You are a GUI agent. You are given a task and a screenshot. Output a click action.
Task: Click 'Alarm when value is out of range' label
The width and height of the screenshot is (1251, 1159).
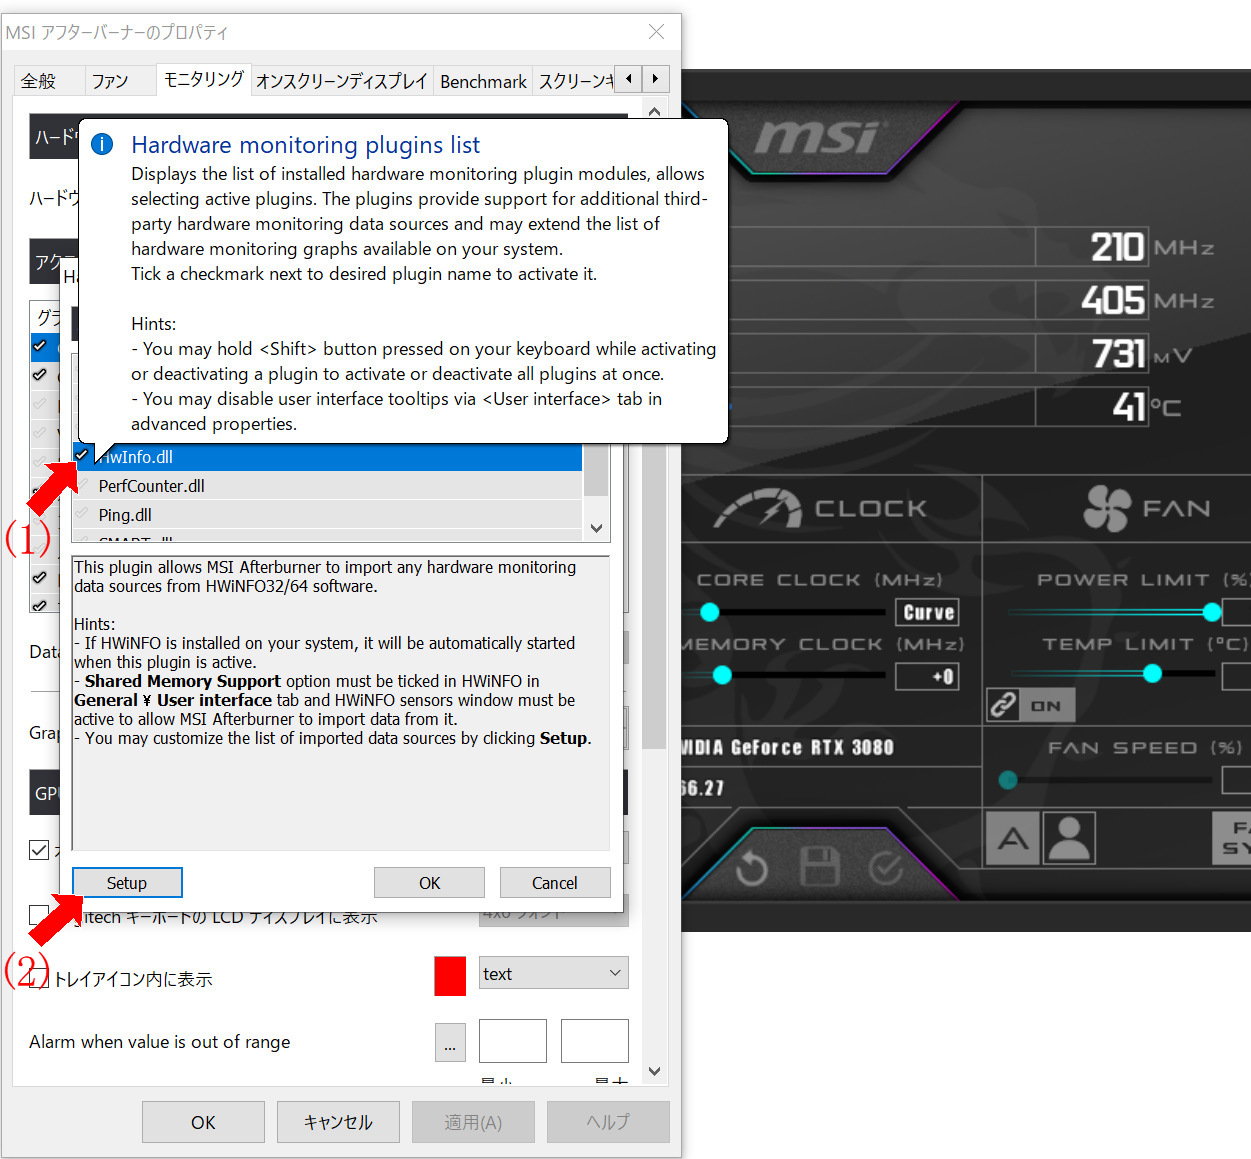[160, 1042]
